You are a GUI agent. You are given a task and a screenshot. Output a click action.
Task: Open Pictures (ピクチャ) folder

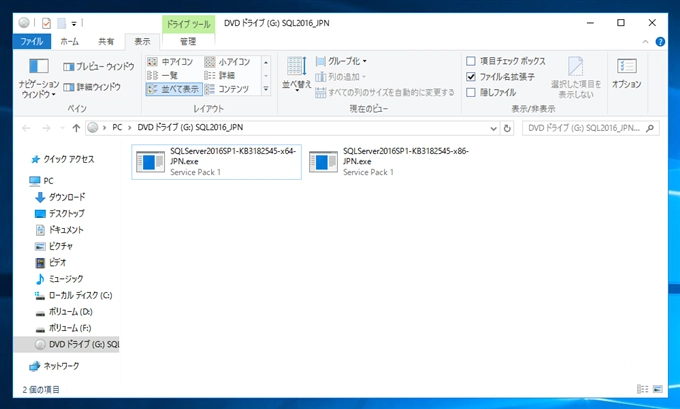pyautogui.click(x=54, y=246)
